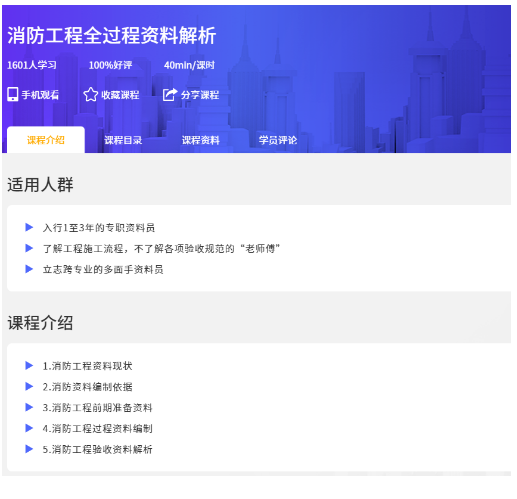517x499 pixels.
Task: Click the arrow before 入行1至3年的专职资料员
Action: (x=29, y=227)
